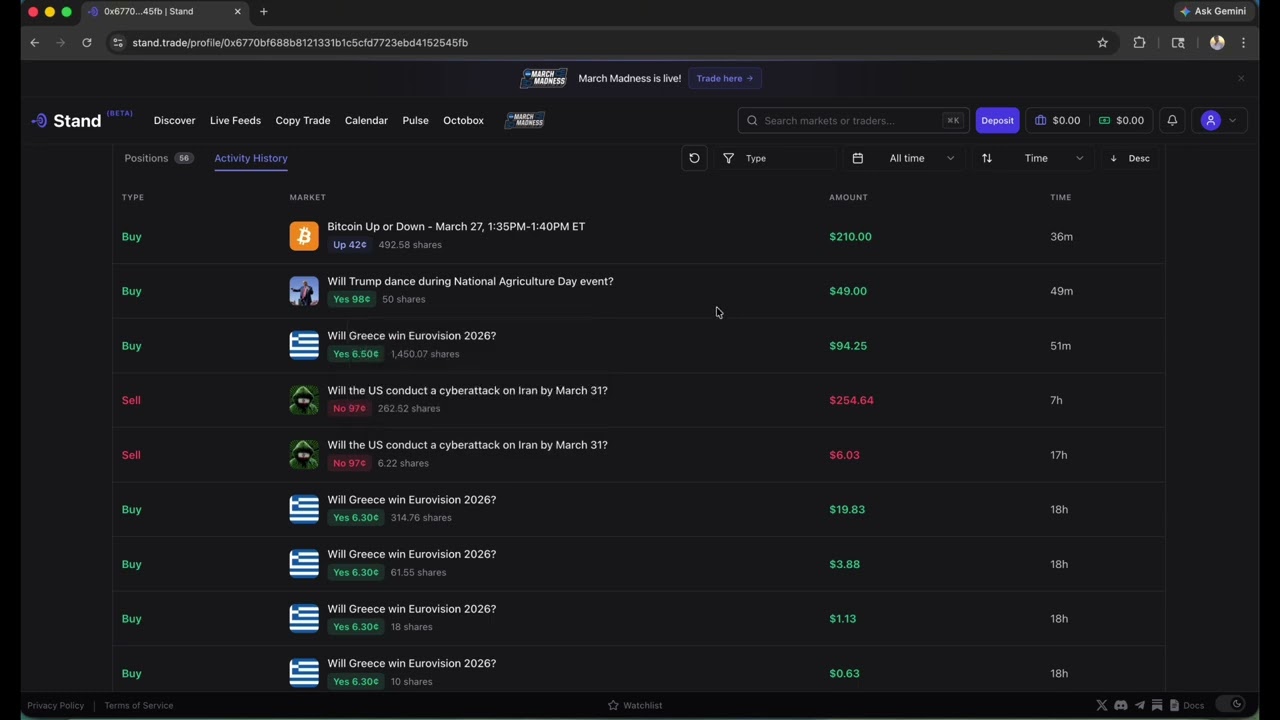Open the Discord link in footer
This screenshot has width=1280, height=720.
coord(1121,705)
